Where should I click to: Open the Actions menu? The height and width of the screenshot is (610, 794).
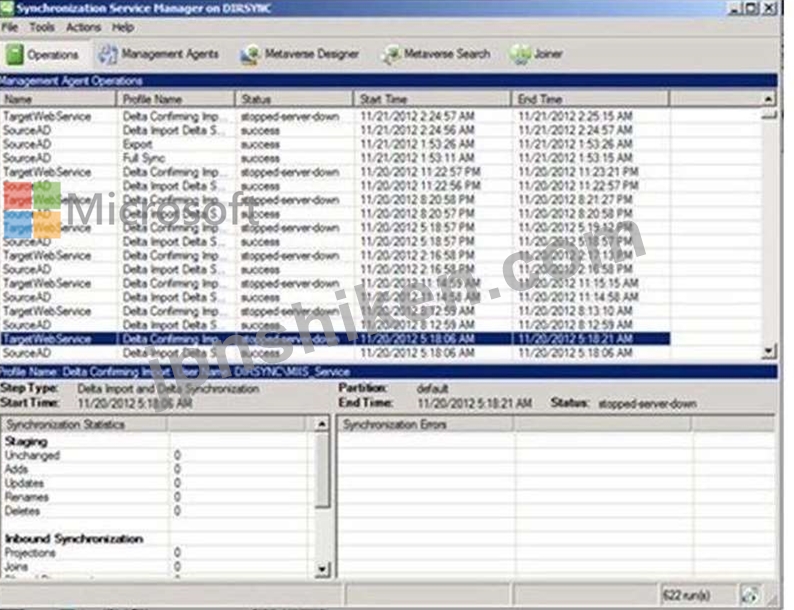84,27
